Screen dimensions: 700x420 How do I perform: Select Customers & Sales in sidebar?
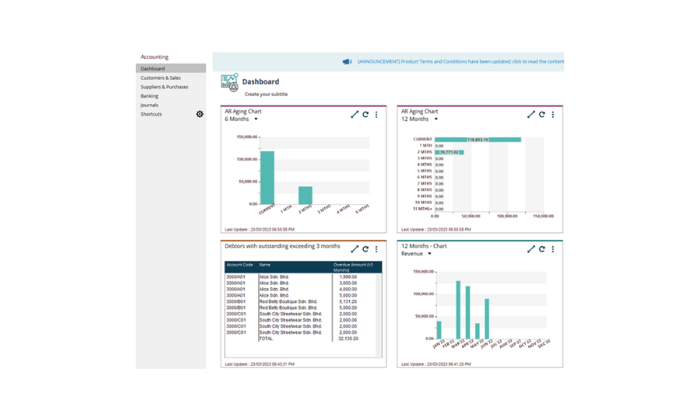coord(161,77)
